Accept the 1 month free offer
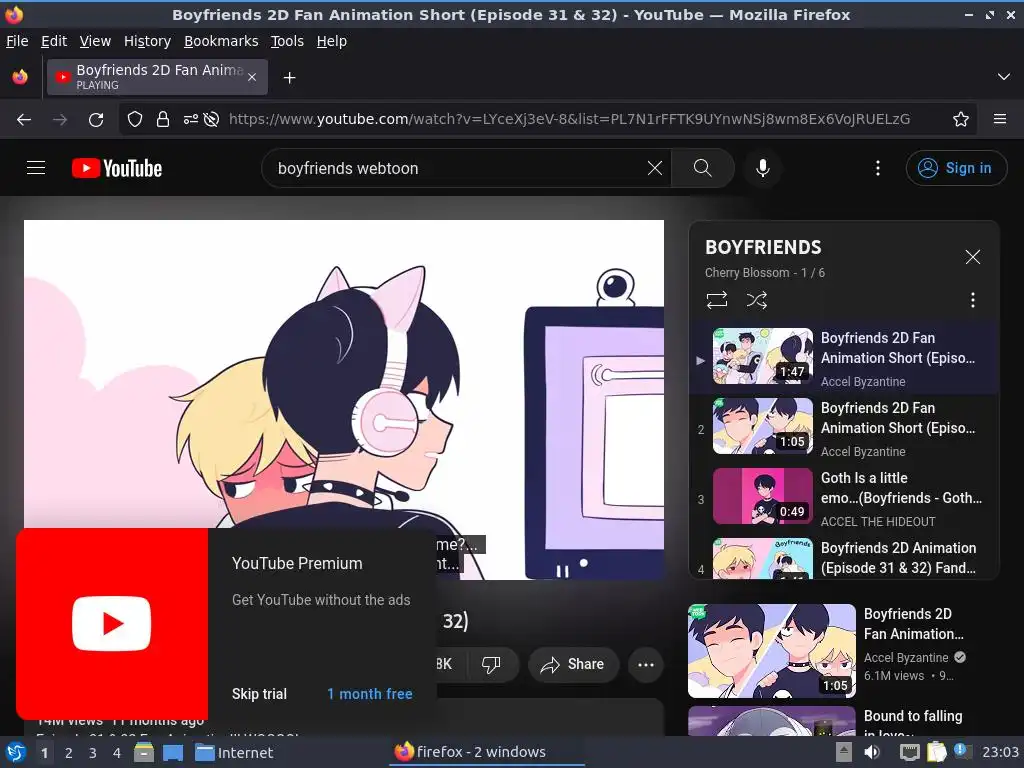1024x768 pixels. 370,694
